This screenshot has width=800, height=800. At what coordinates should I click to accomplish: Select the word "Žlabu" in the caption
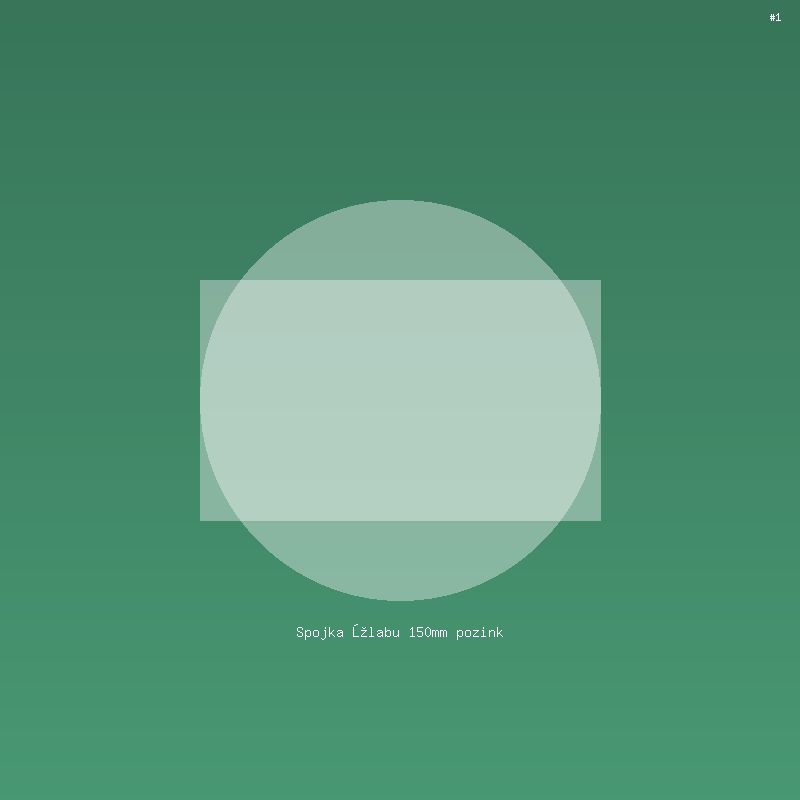376,632
